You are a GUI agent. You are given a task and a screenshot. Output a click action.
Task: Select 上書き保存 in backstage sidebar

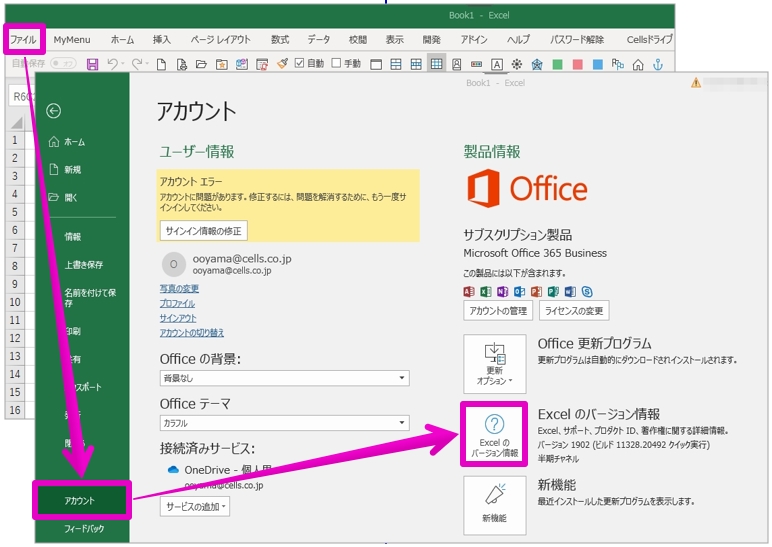[x=83, y=264]
